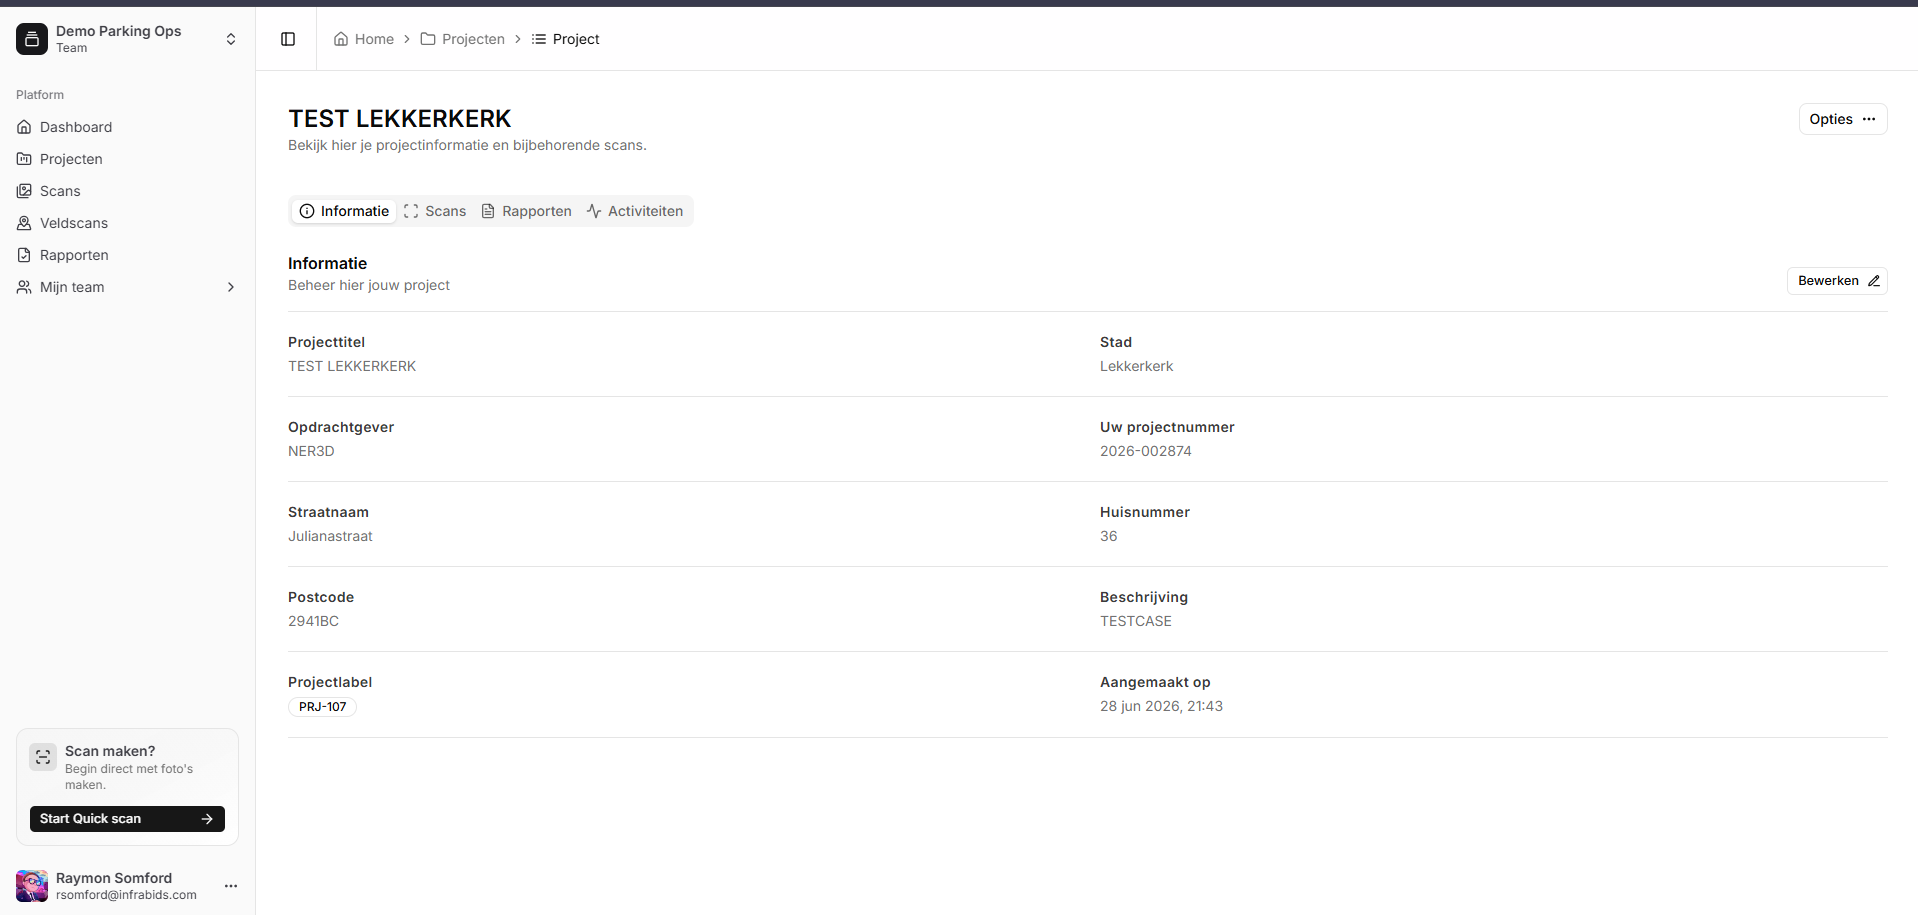Click the Demo Parking Ops team logo
Viewport: 1918px width, 915px height.
pyautogui.click(x=32, y=39)
